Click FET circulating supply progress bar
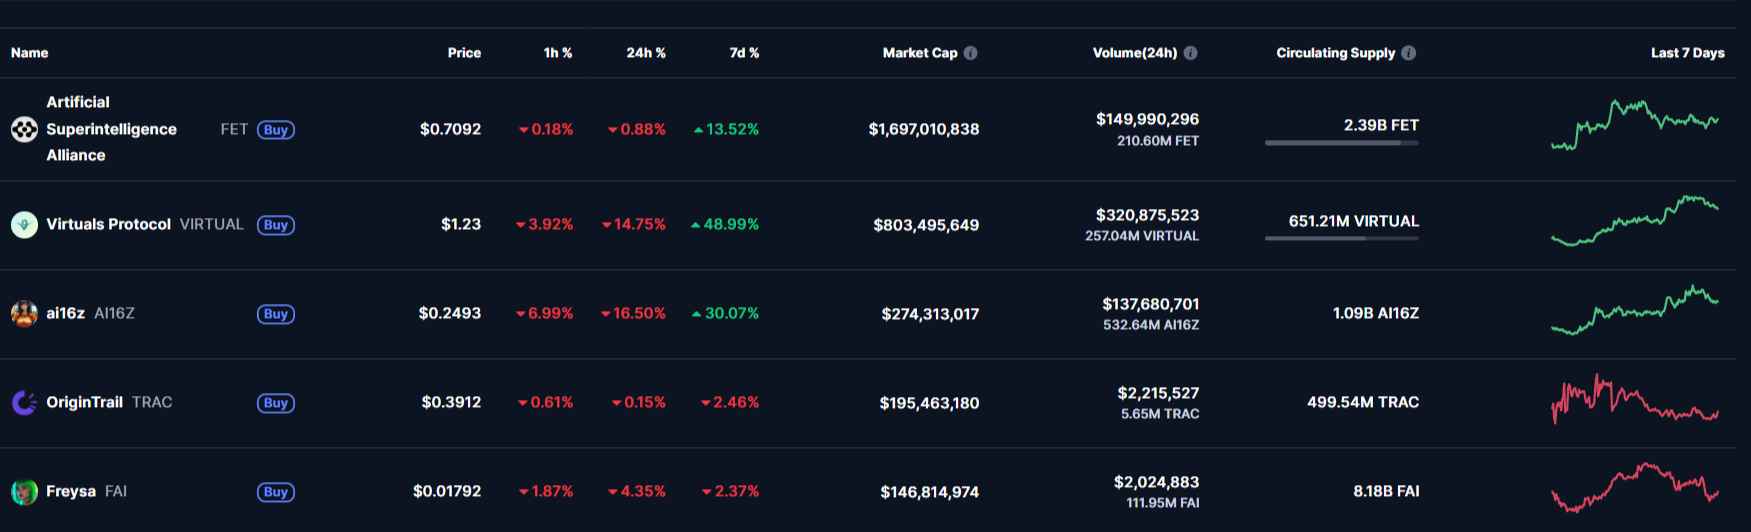This screenshot has width=1751, height=532. [1341, 143]
